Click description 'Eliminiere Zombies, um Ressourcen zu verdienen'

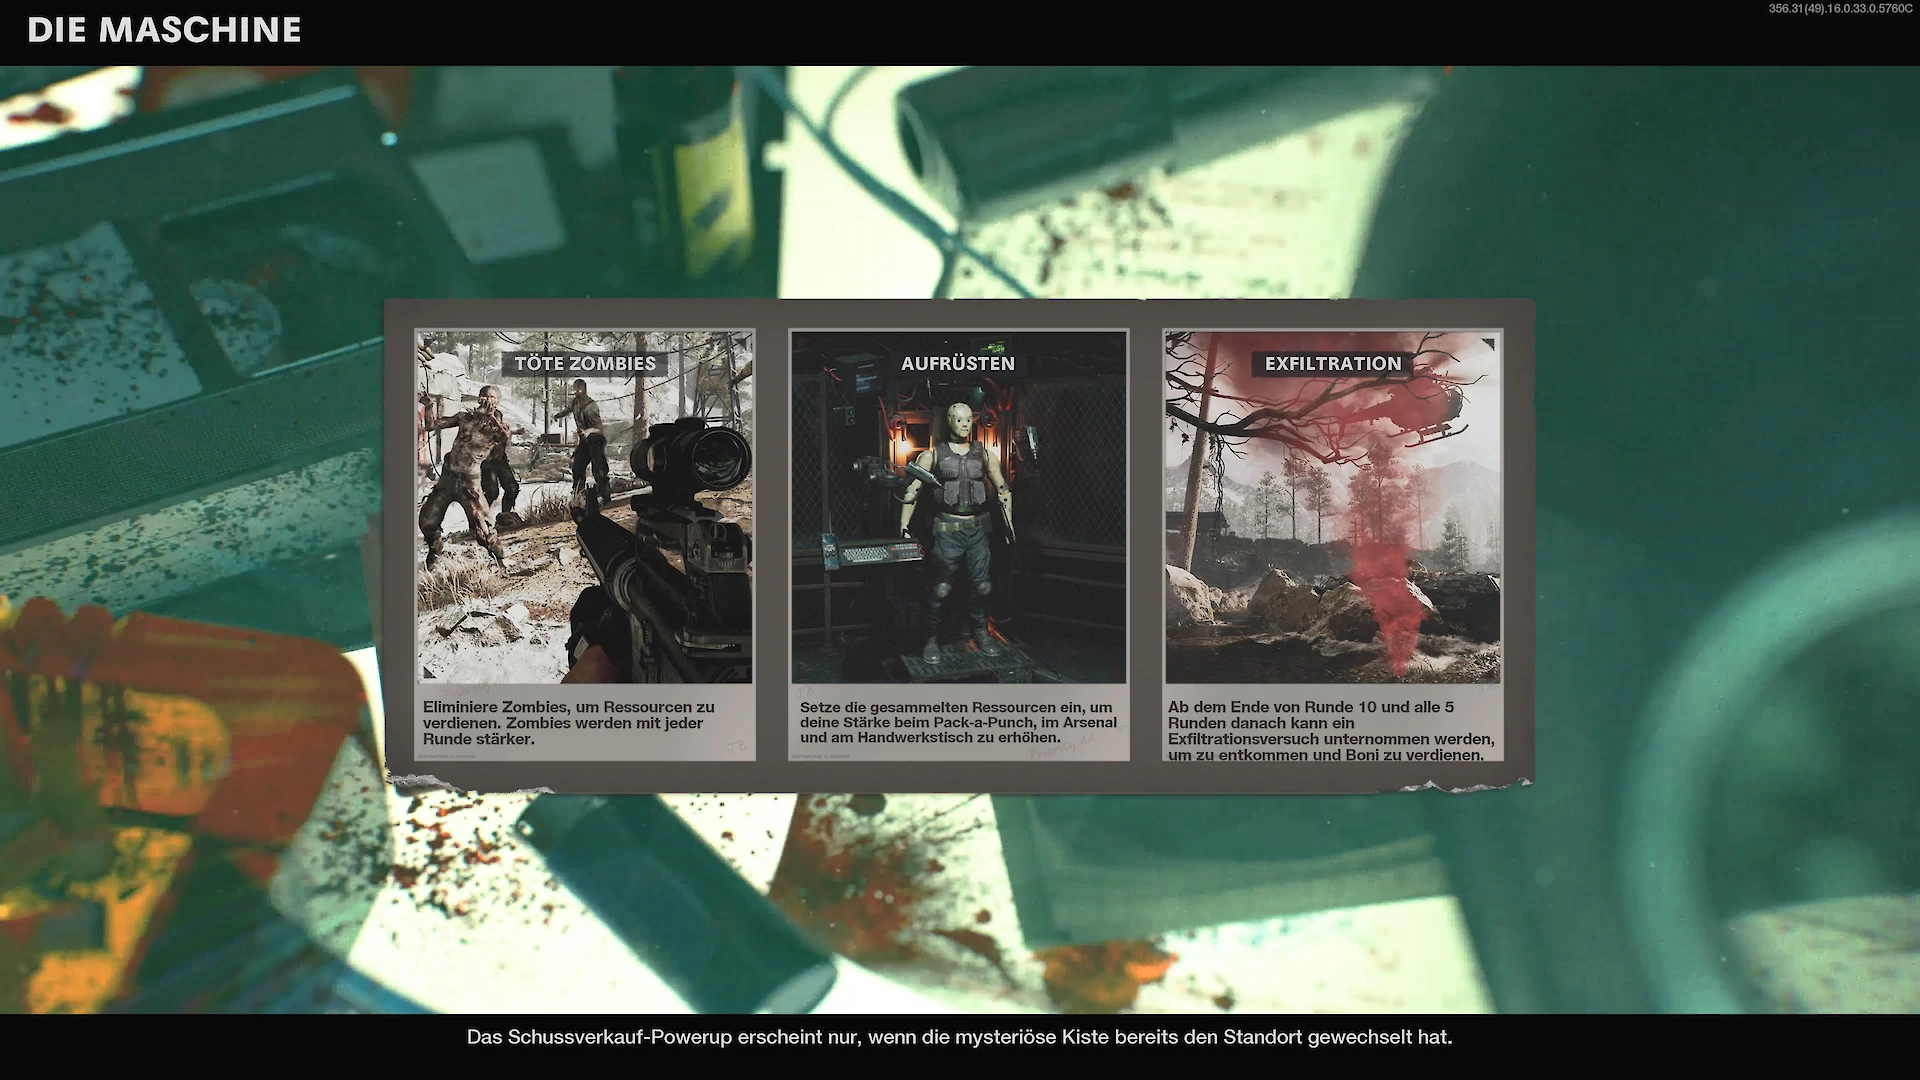click(569, 723)
